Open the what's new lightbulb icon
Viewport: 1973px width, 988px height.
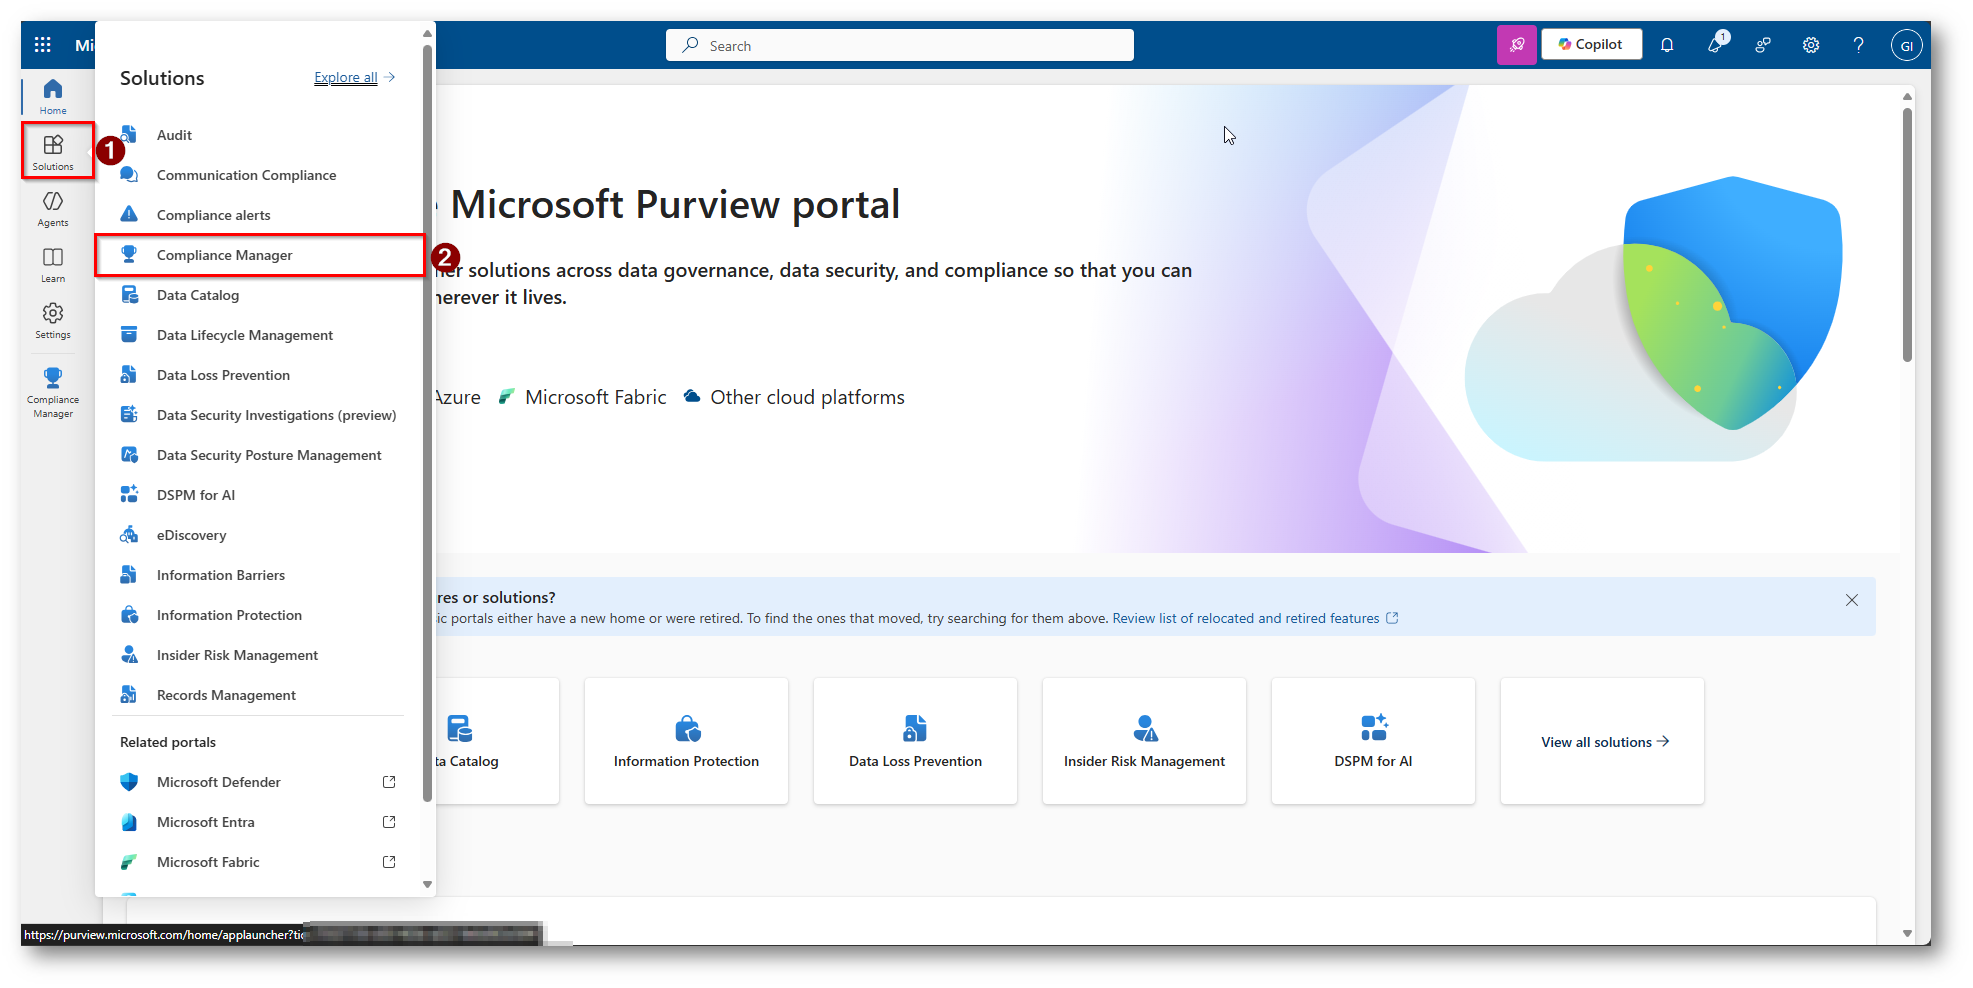pyautogui.click(x=1716, y=44)
